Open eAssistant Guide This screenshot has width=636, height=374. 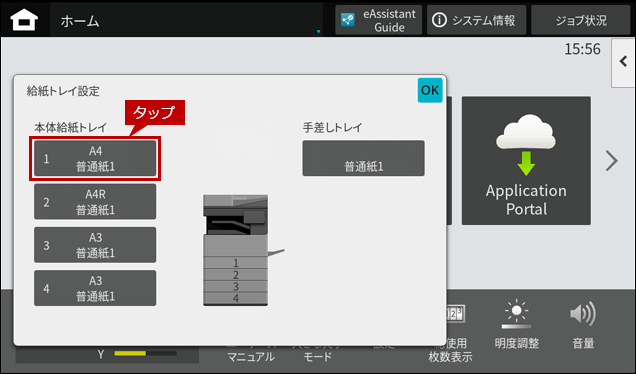point(378,20)
